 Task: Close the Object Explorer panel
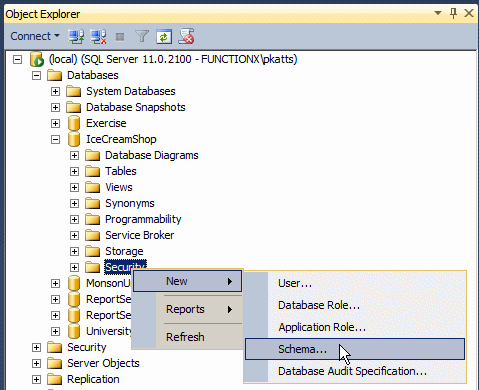point(469,13)
